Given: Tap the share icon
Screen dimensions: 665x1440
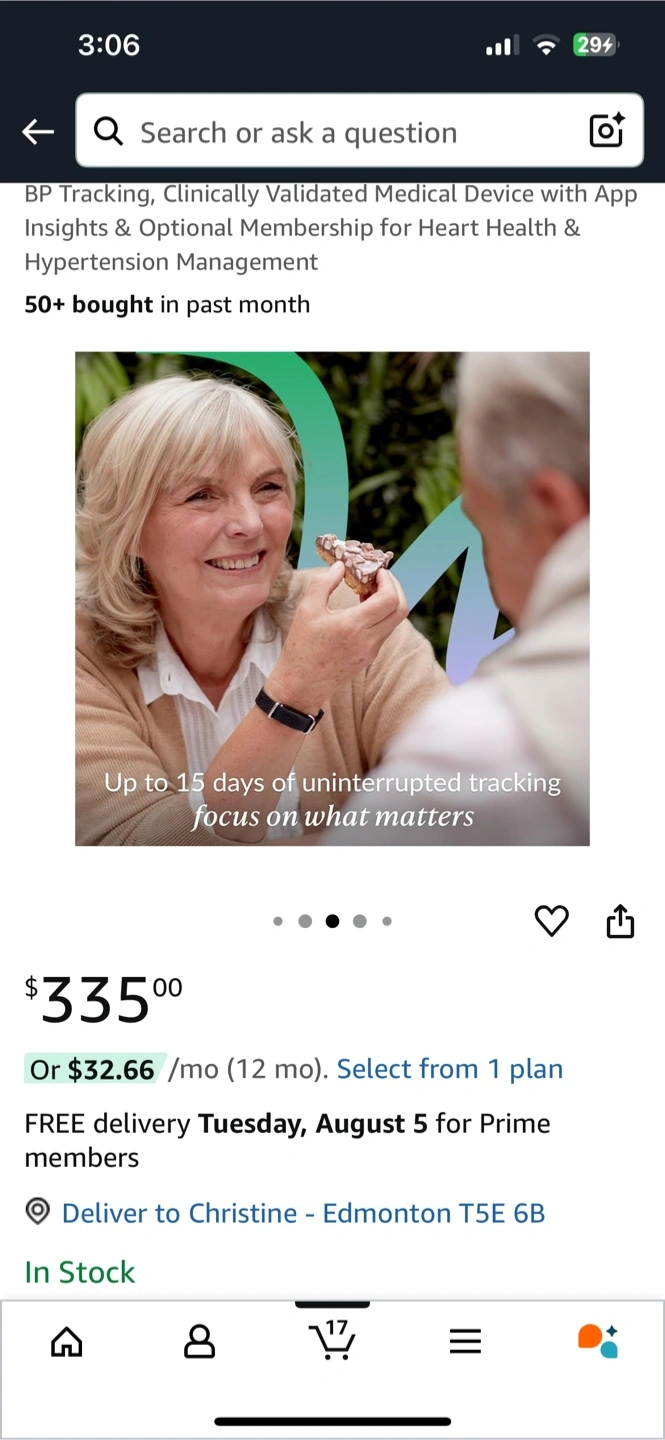Looking at the screenshot, I should coord(620,921).
